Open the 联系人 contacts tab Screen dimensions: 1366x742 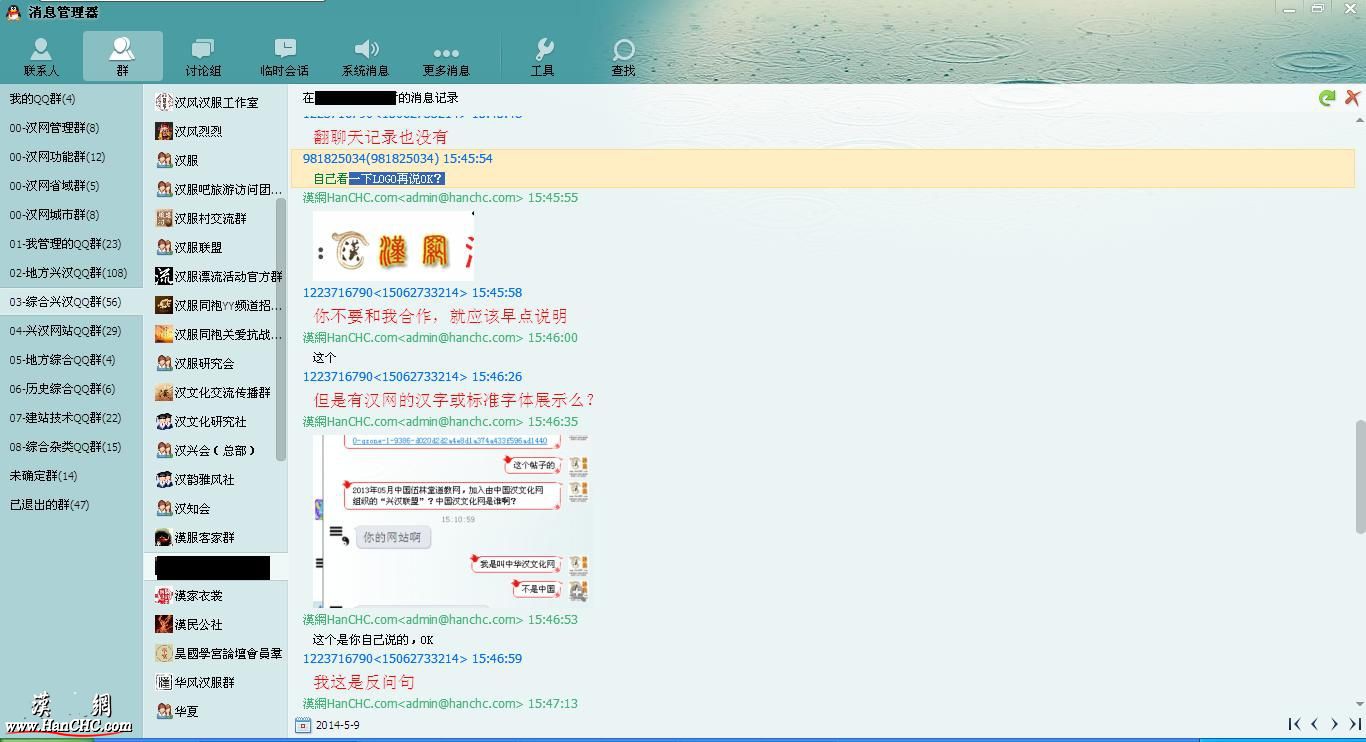[41, 56]
